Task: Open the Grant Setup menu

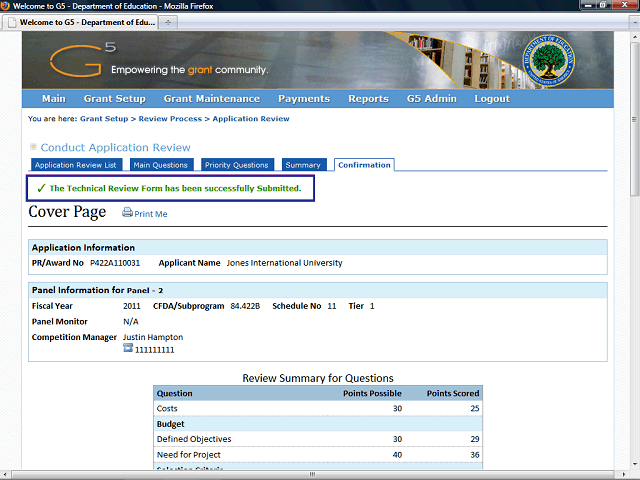Action: tap(114, 99)
